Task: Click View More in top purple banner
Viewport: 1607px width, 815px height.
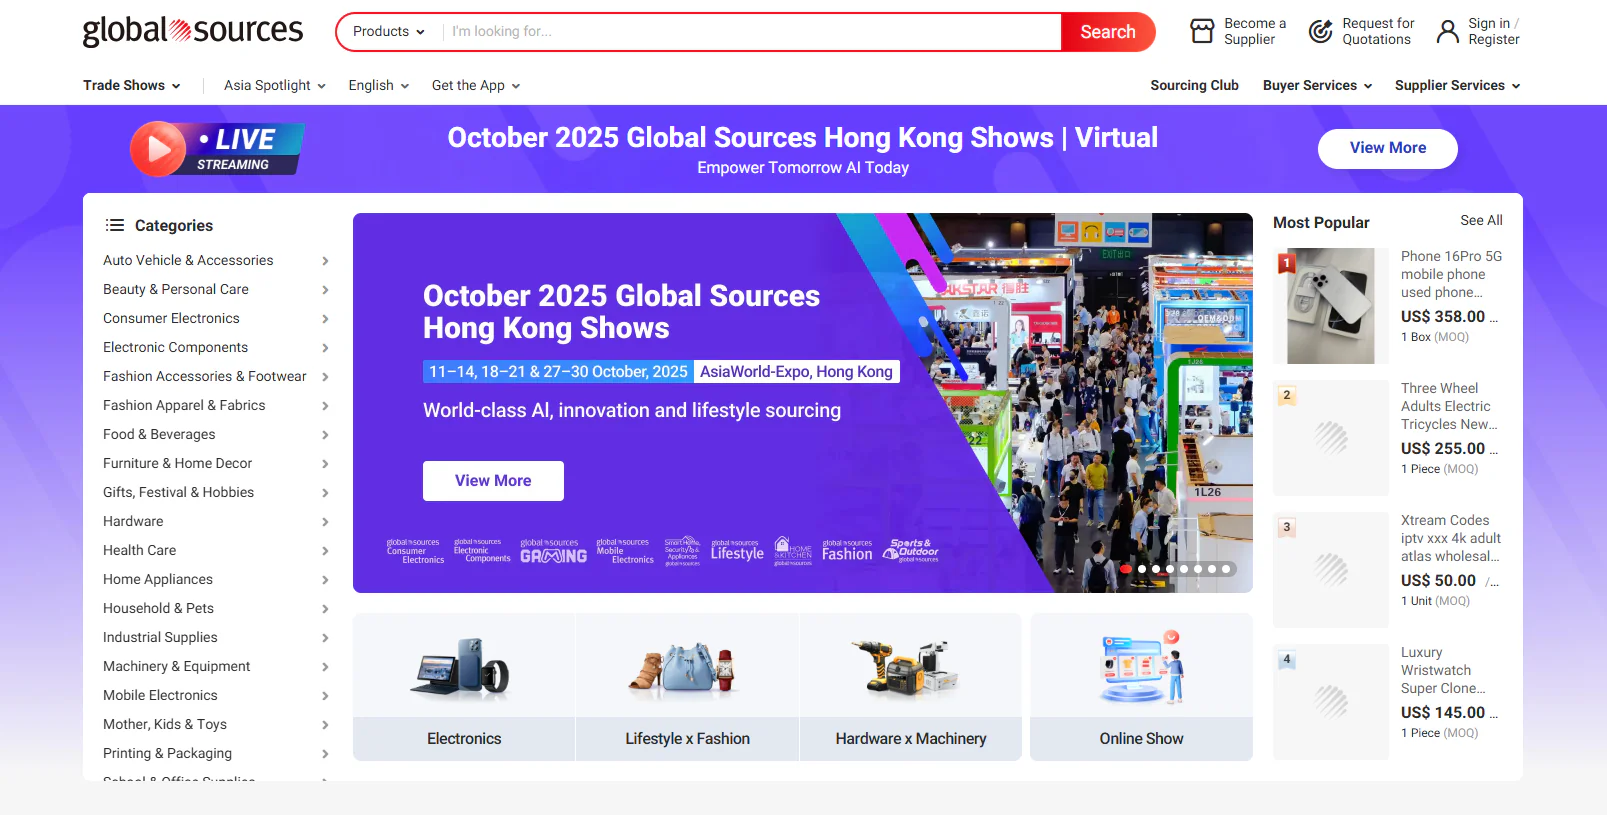Action: (x=1388, y=148)
